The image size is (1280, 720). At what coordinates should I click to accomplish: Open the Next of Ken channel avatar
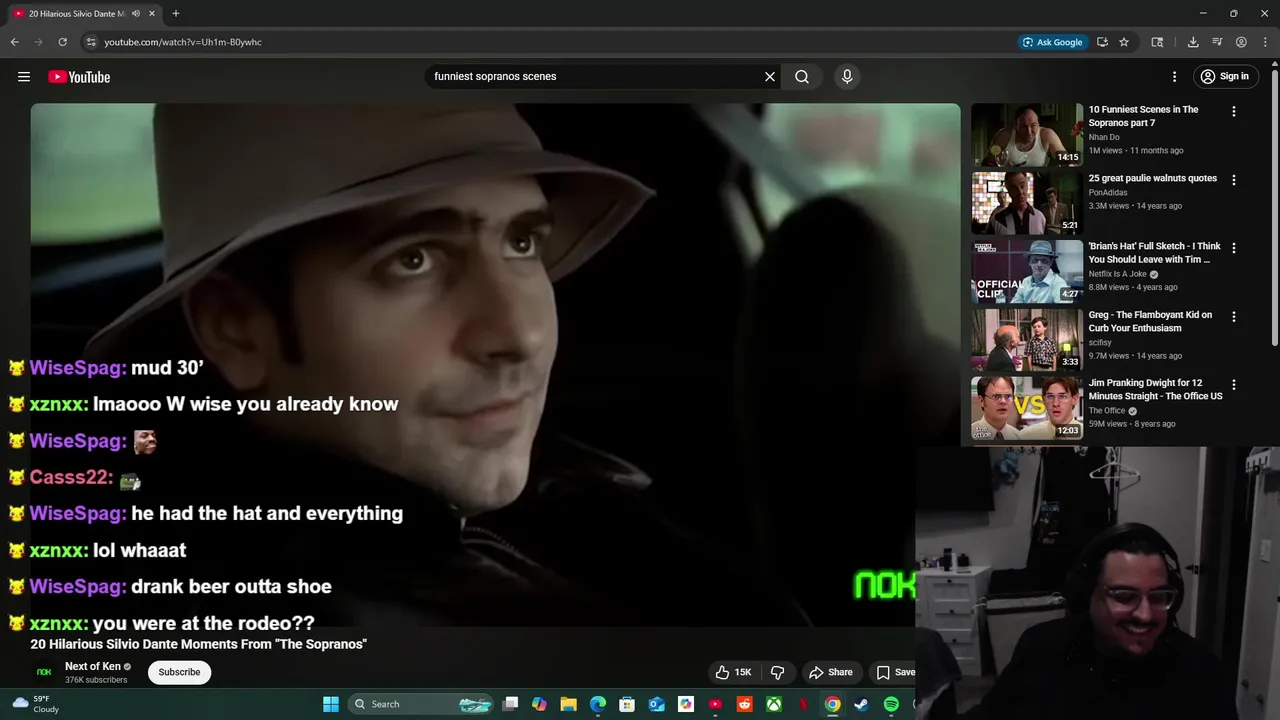point(44,672)
